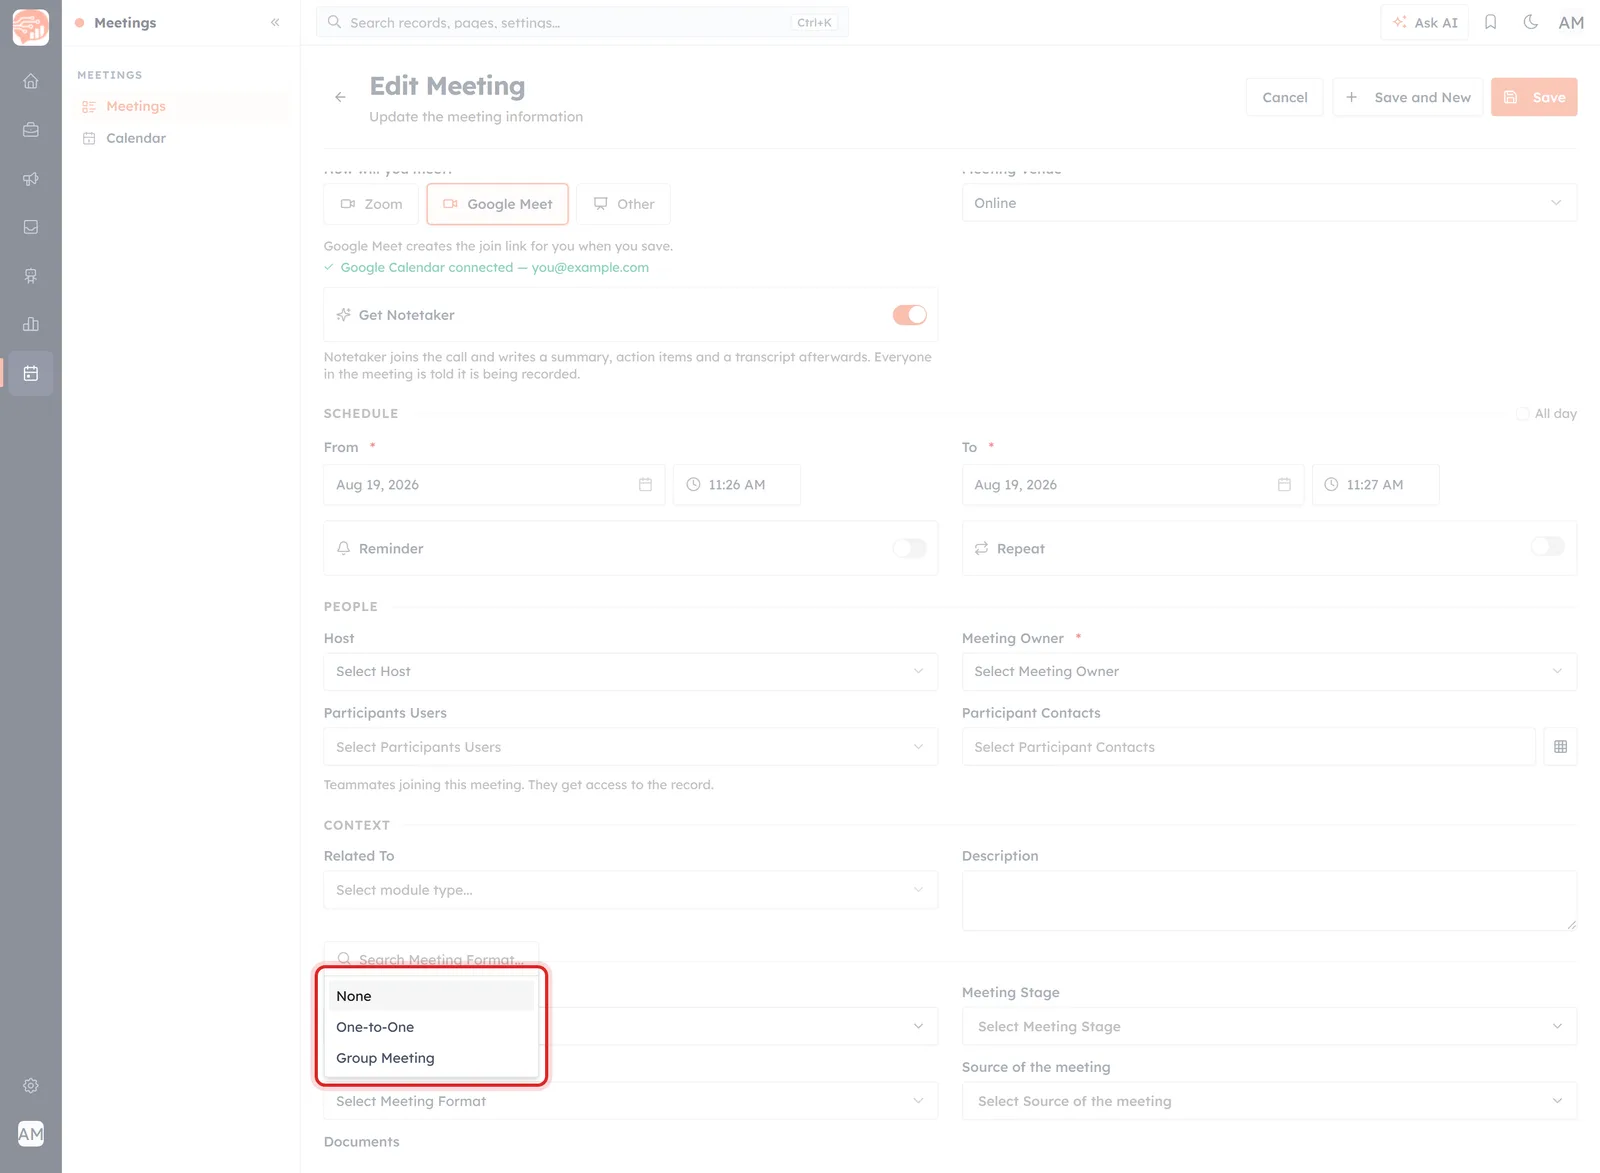The image size is (1600, 1173).
Task: Click the Save button
Action: tap(1534, 97)
